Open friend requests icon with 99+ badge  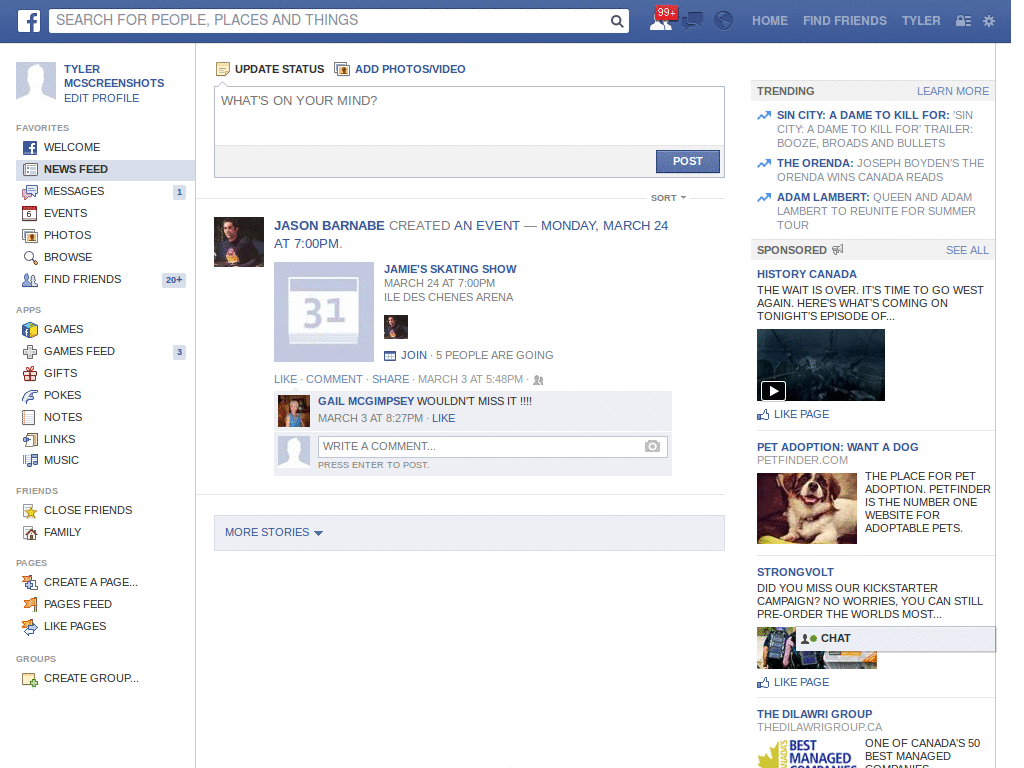[x=662, y=20]
